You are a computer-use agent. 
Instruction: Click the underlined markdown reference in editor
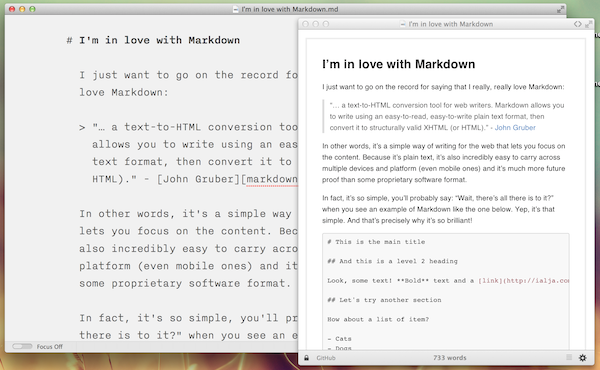tap(272, 179)
